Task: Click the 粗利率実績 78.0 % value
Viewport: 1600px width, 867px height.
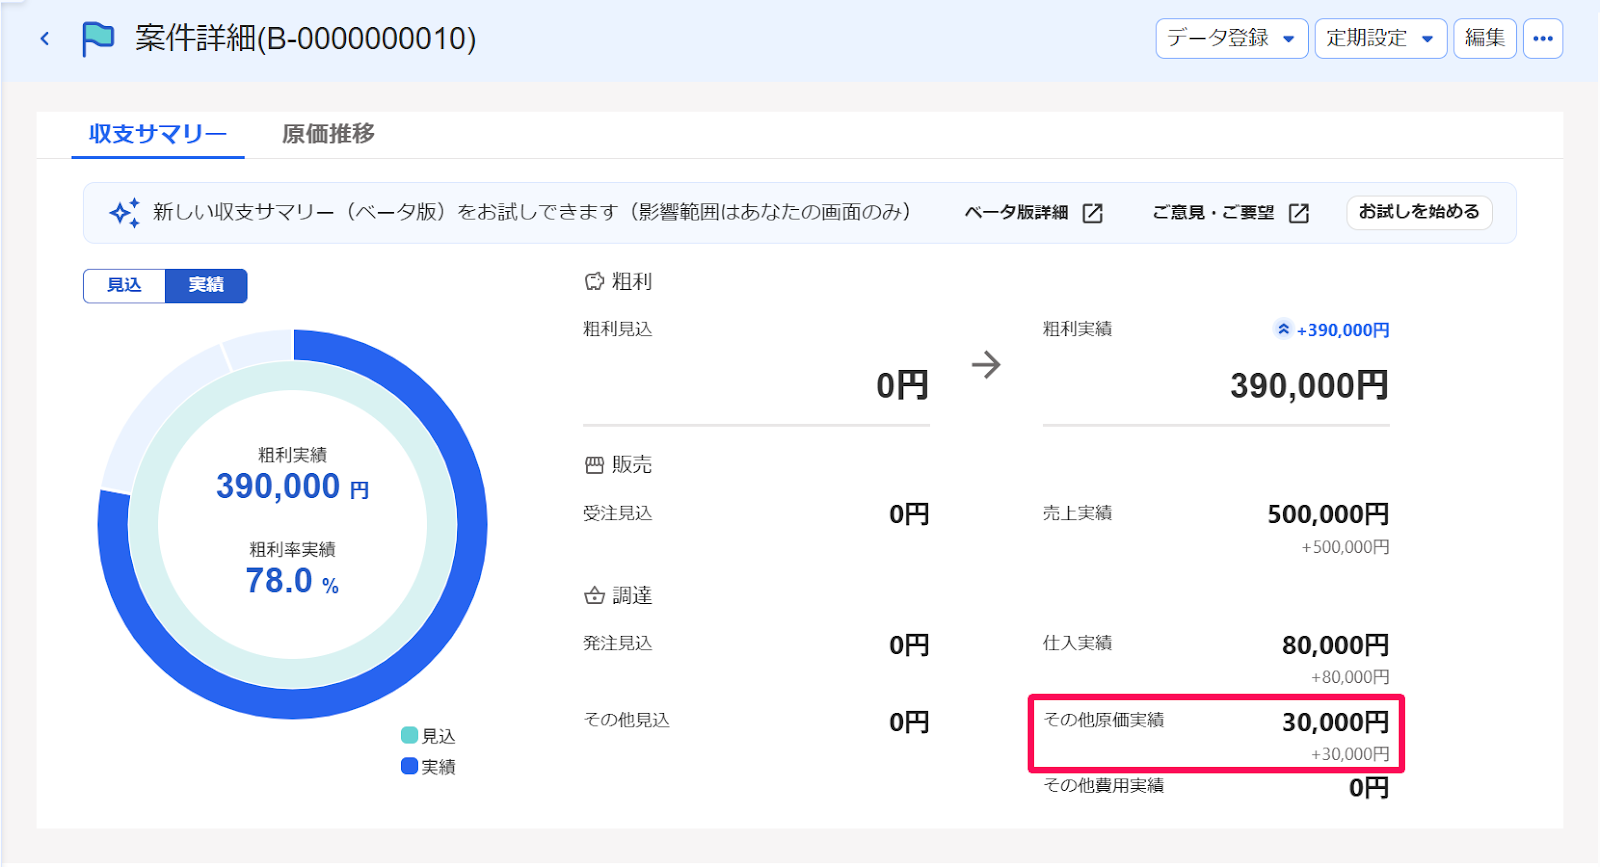Action: click(293, 581)
